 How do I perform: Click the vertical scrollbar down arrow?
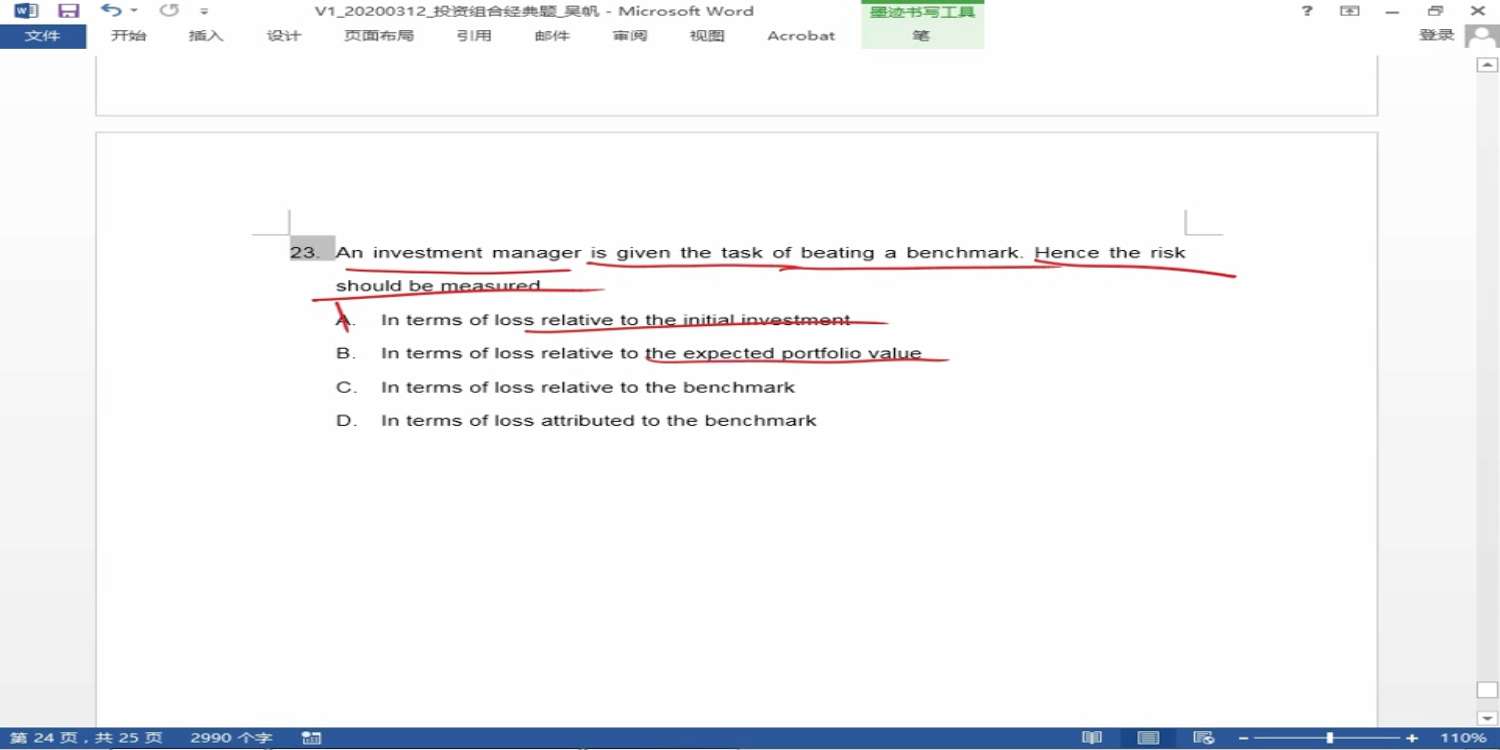(x=1486, y=717)
